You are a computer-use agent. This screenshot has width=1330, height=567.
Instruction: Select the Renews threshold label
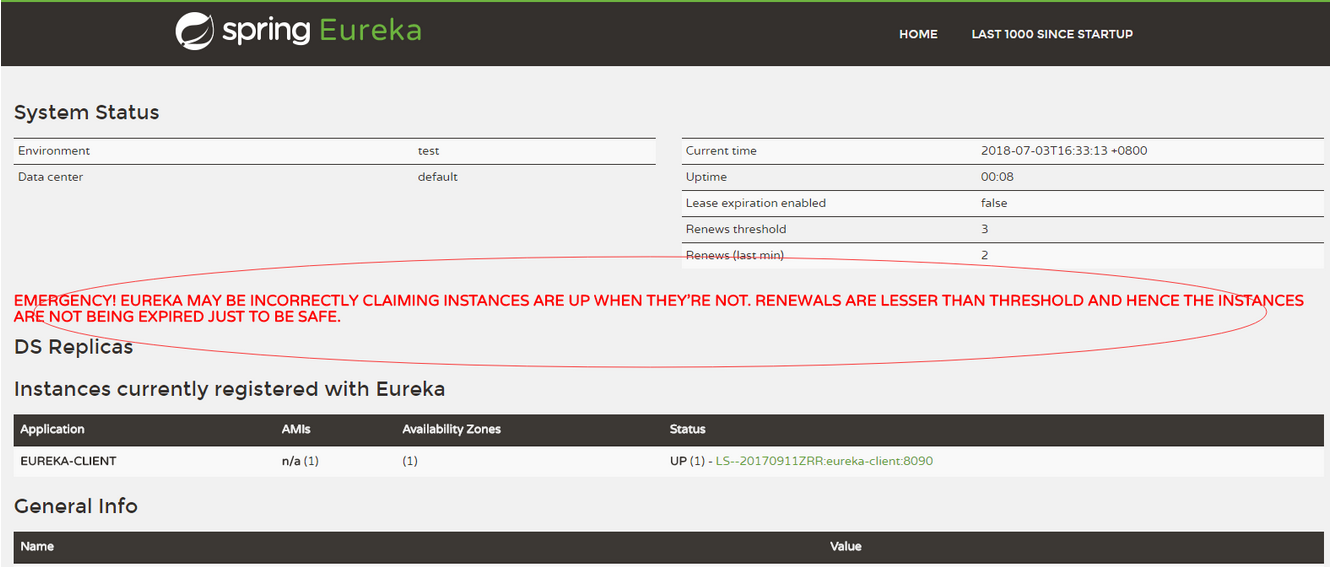pyautogui.click(x=736, y=229)
